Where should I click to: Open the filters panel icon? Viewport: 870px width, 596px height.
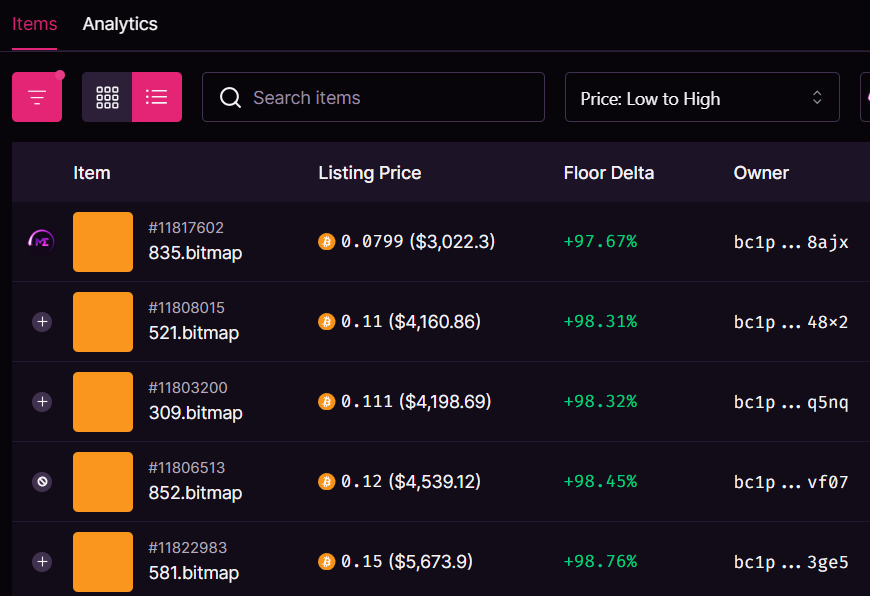pos(37,97)
